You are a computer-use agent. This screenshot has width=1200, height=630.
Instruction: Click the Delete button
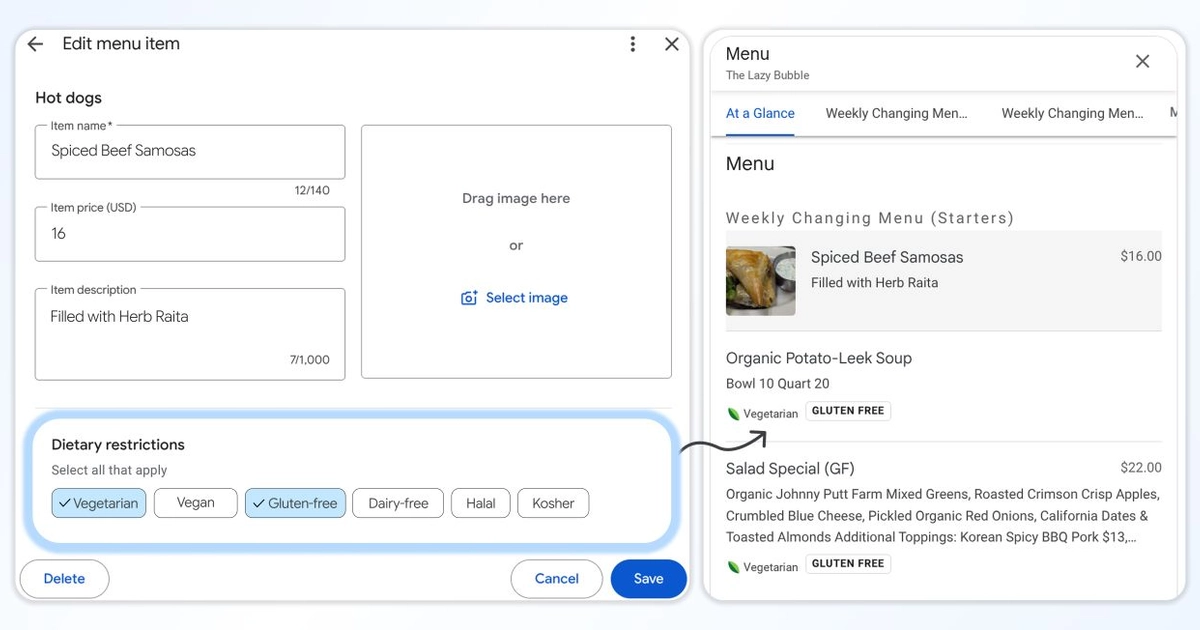coord(64,578)
